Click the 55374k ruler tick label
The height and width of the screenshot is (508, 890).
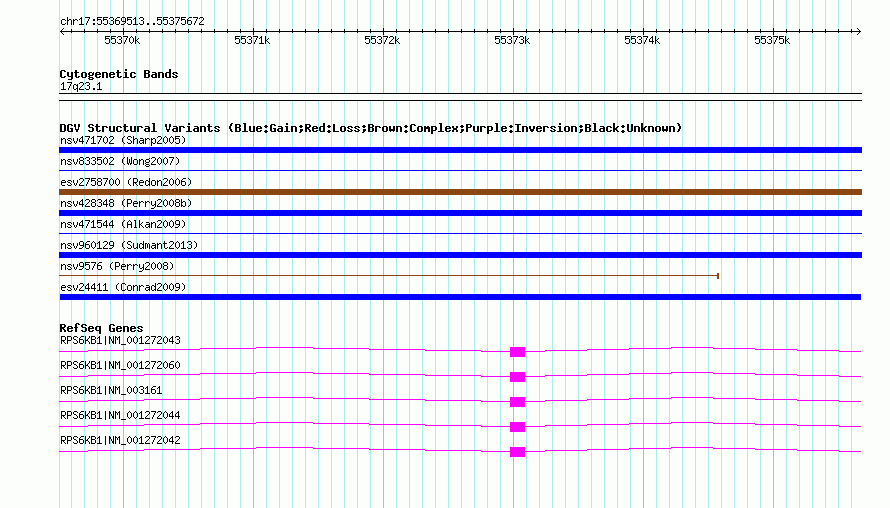point(642,40)
